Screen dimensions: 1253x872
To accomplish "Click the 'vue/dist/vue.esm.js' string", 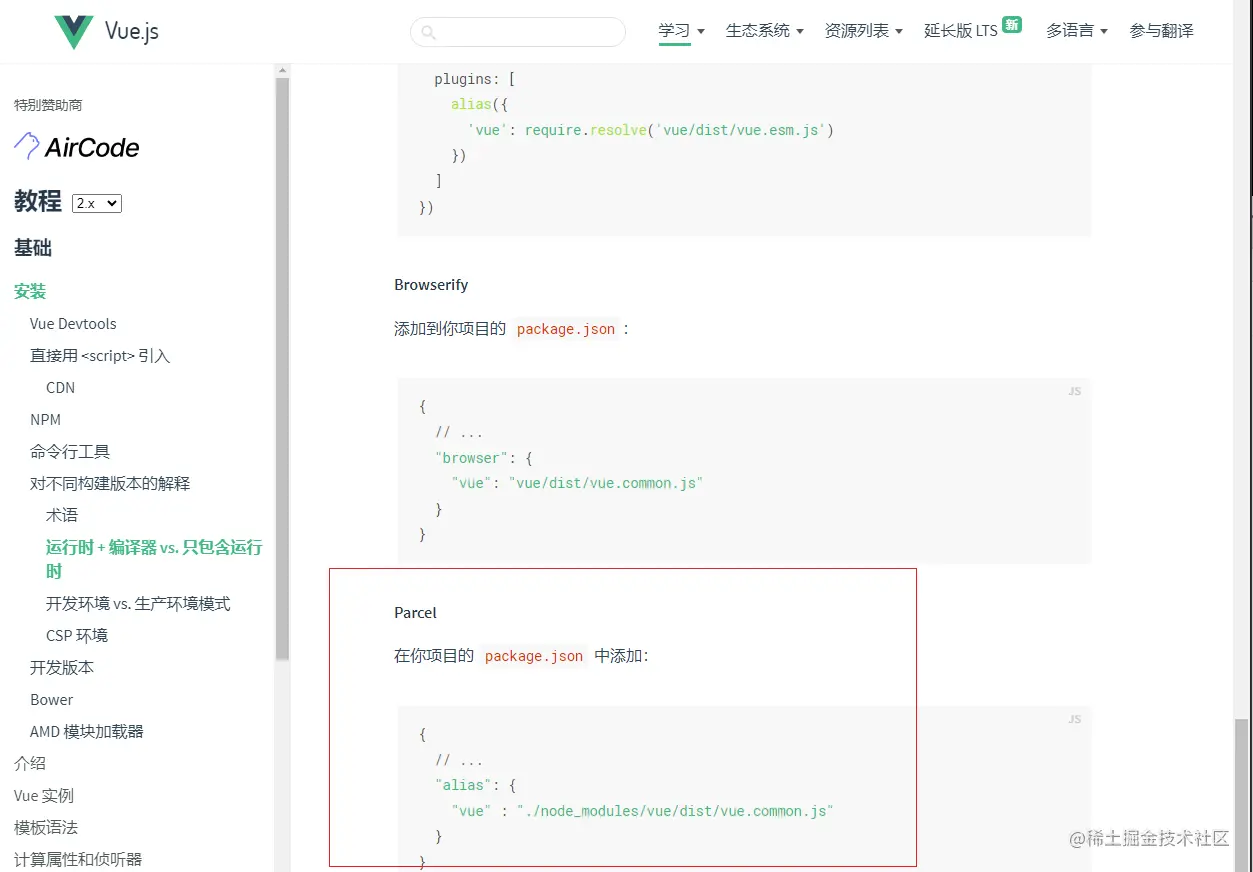I will (742, 130).
